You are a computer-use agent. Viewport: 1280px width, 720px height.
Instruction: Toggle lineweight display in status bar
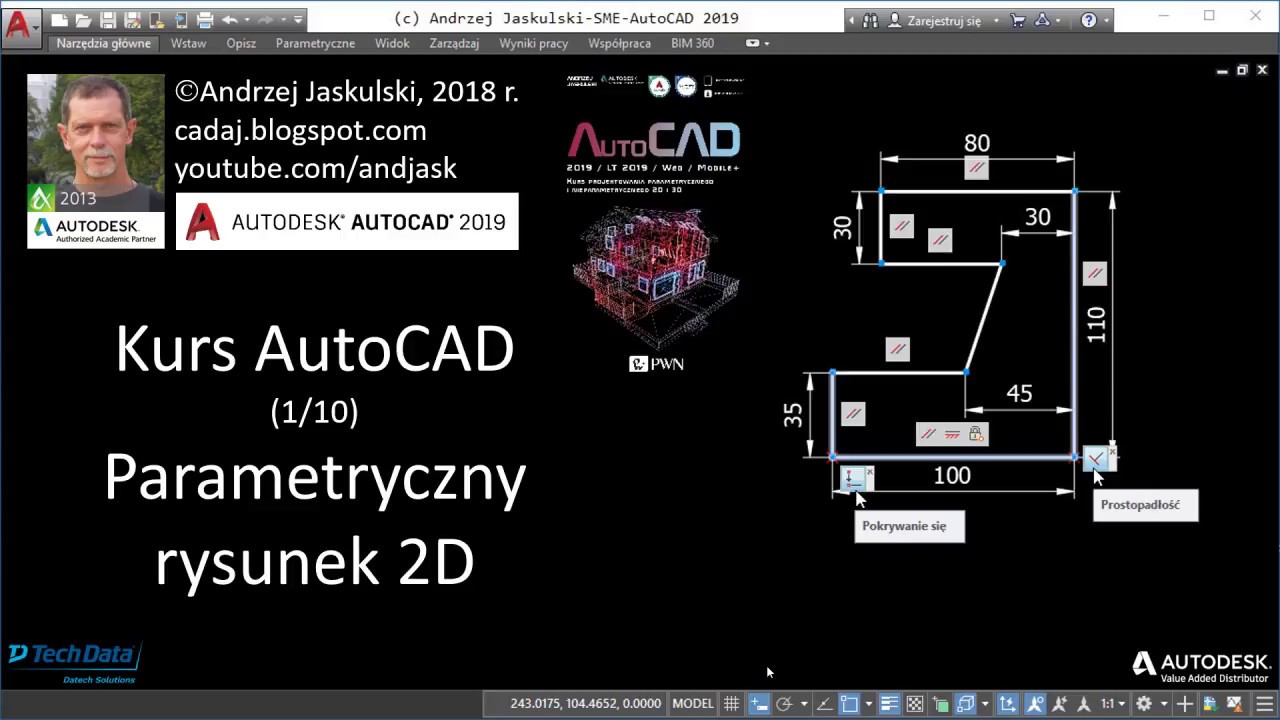tap(889, 704)
